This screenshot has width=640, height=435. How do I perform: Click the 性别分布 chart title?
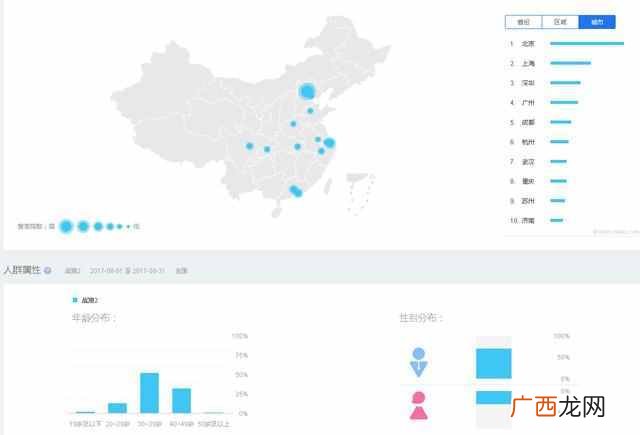coord(421,317)
